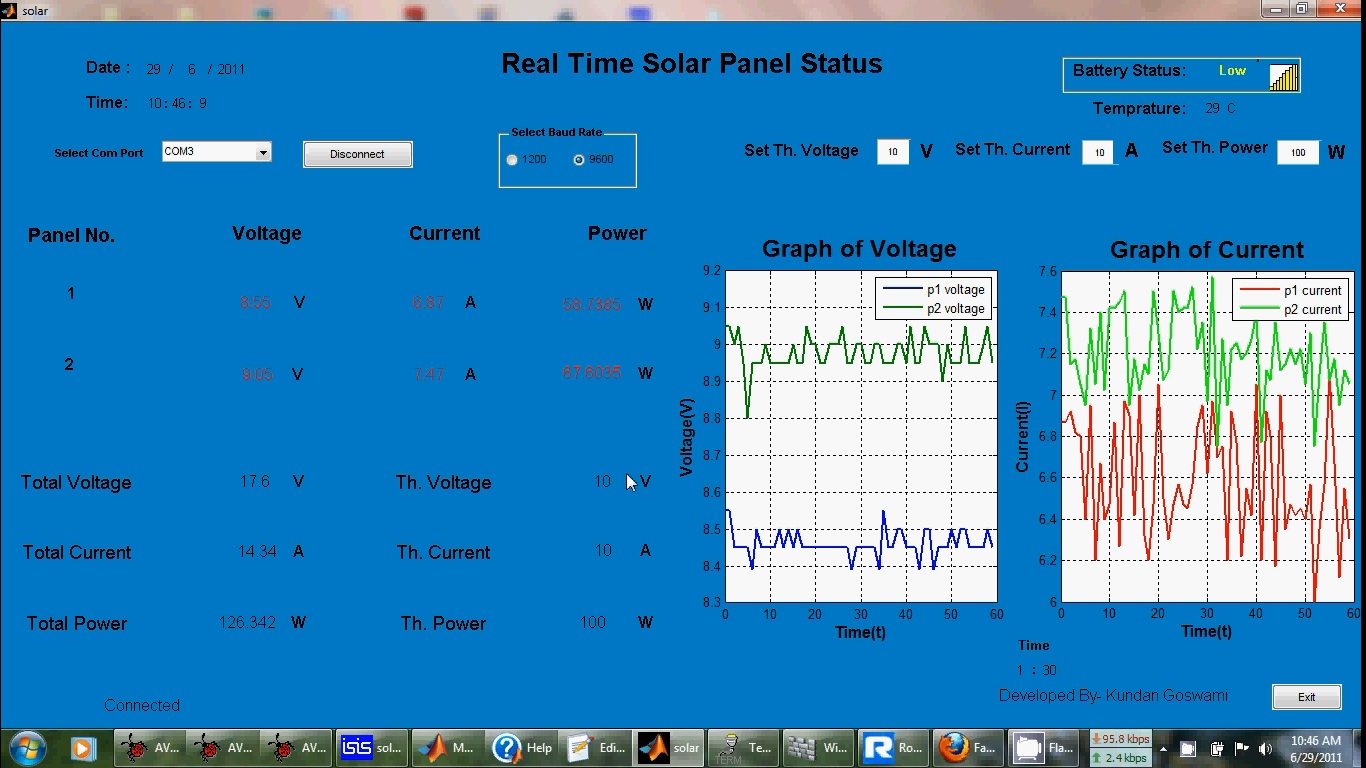Click the Windows Start orb

coord(27,747)
